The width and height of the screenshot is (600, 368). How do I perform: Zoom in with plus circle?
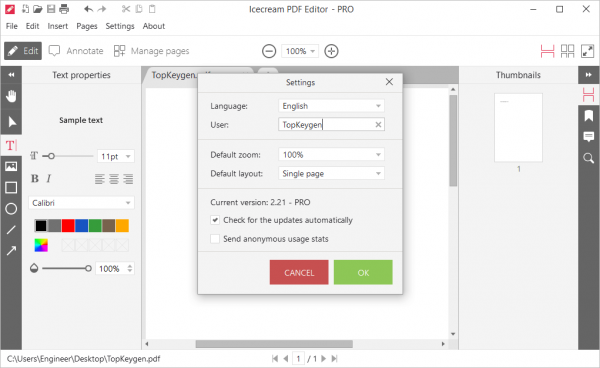pos(331,51)
